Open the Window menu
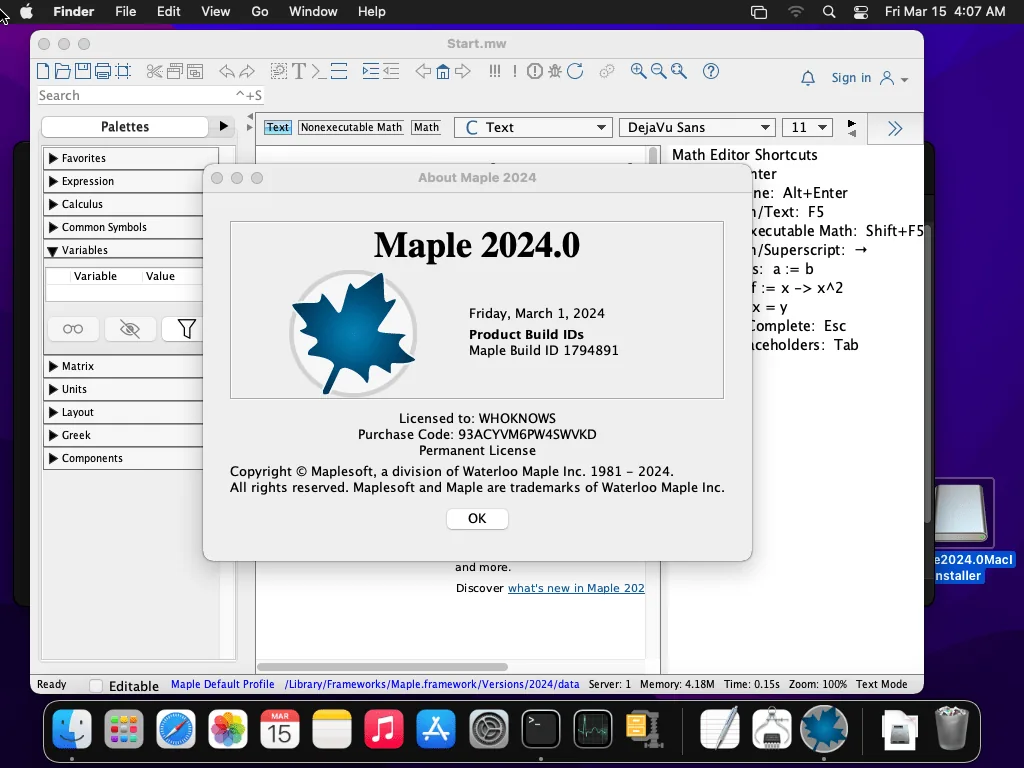This screenshot has width=1024, height=768. click(313, 11)
